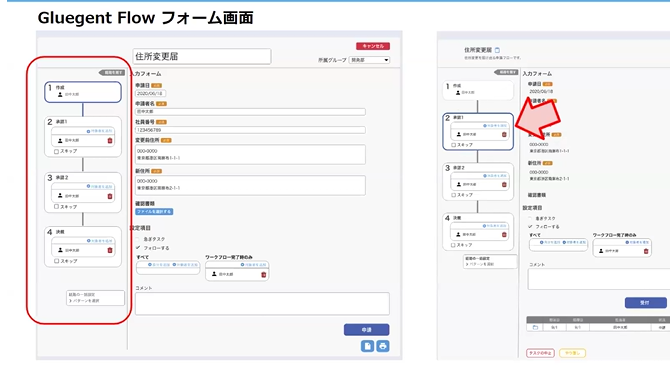This screenshot has height=376, width=670.
Task: Check スキップ under step 4 決裁, right form
Action: pos(453,245)
